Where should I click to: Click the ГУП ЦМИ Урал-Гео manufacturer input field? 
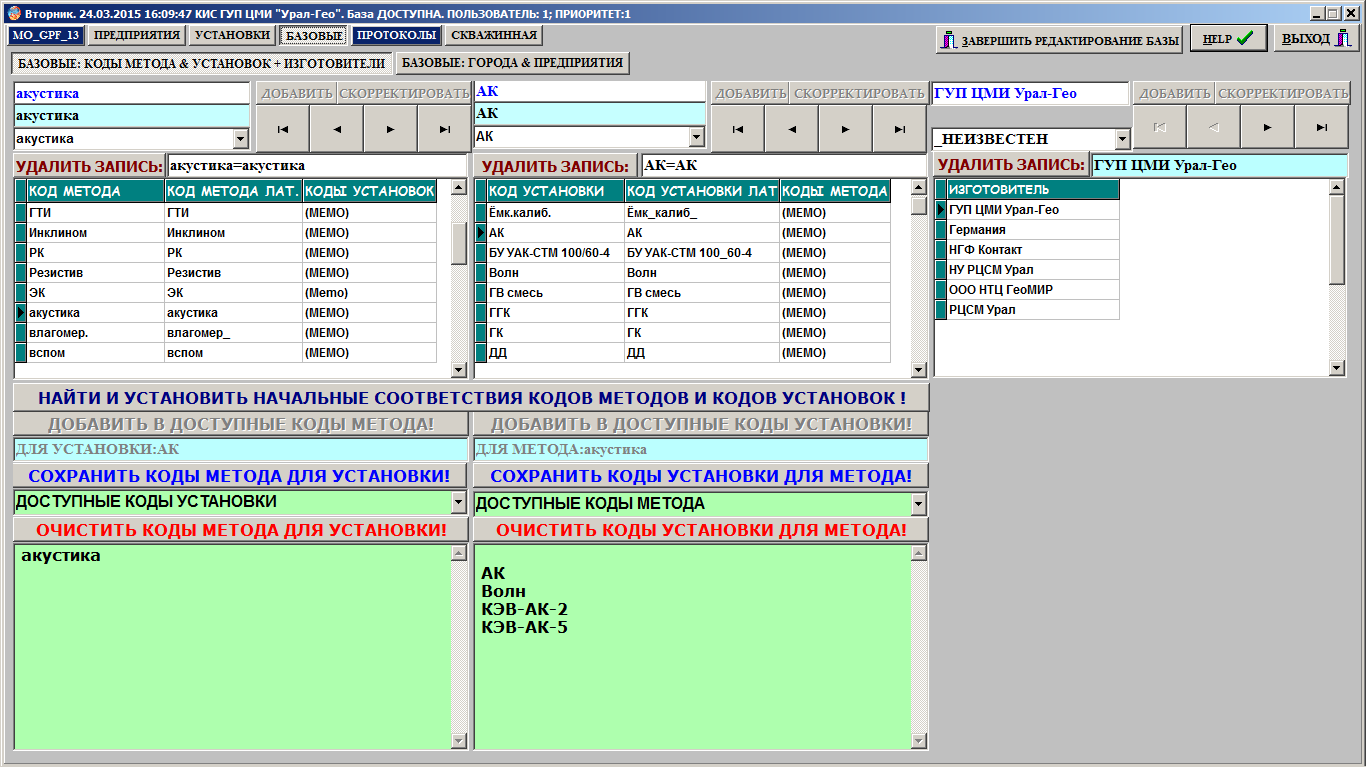point(1031,93)
